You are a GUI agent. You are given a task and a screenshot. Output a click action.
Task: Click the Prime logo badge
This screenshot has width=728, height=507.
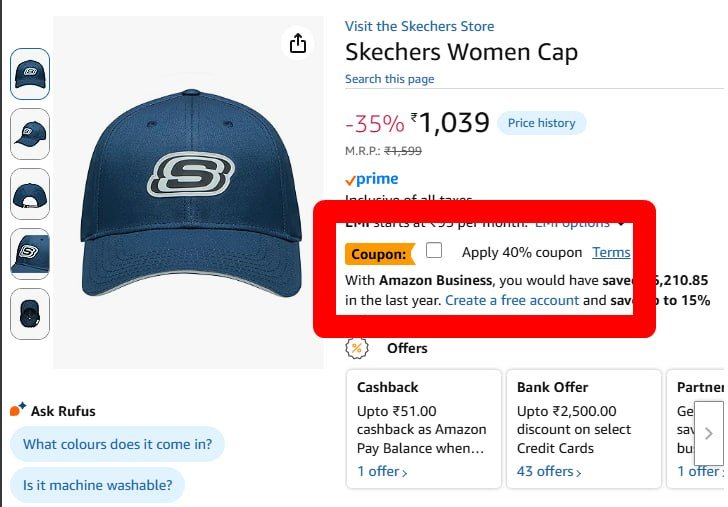pyautogui.click(x=372, y=180)
